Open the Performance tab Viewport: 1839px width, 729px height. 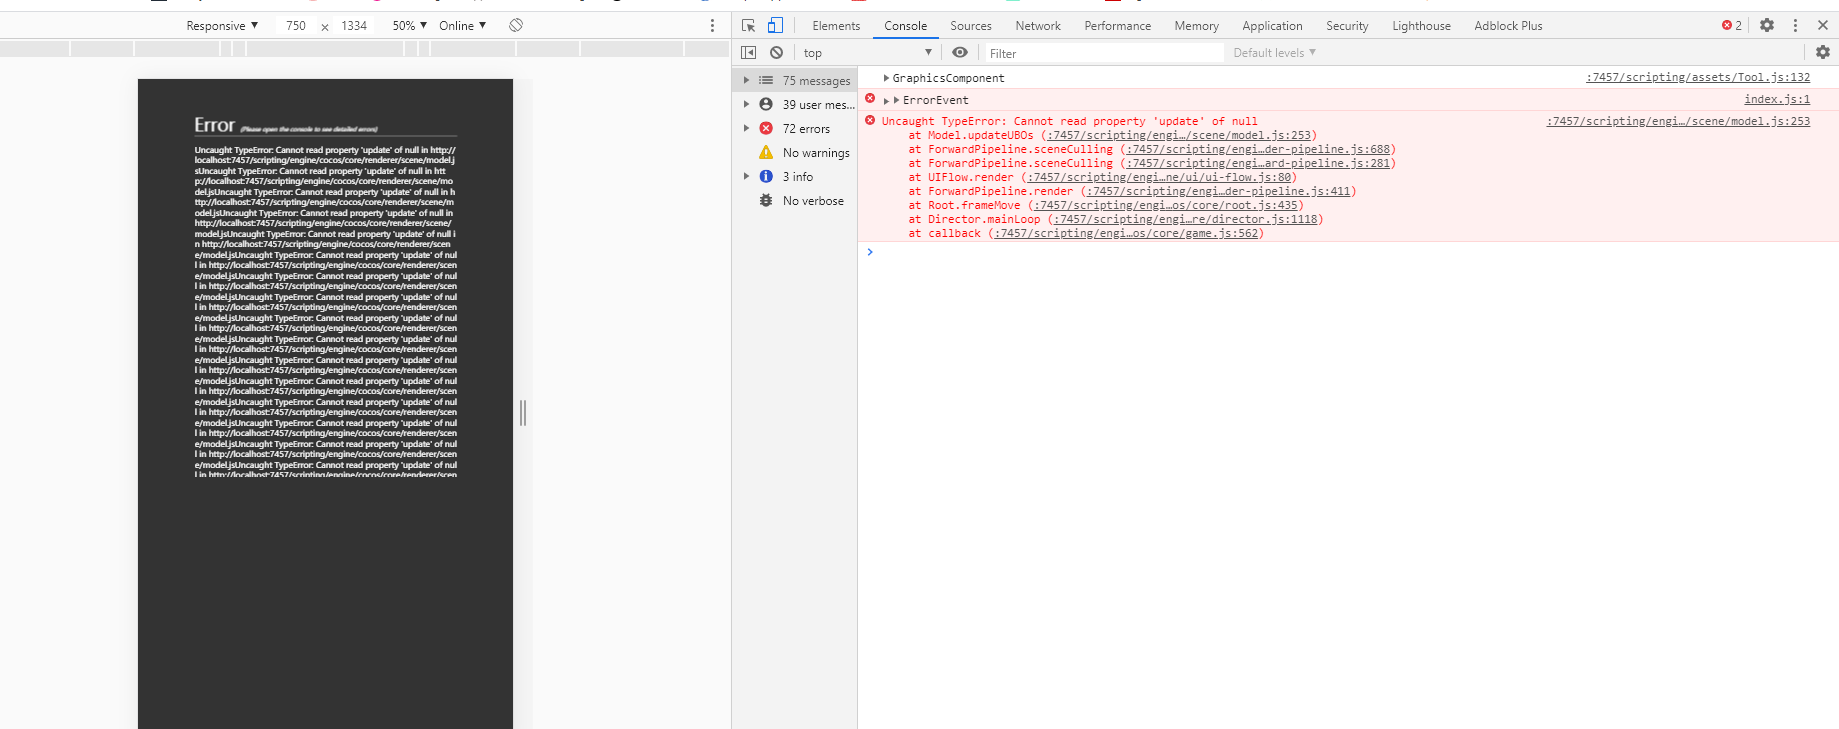click(1117, 26)
